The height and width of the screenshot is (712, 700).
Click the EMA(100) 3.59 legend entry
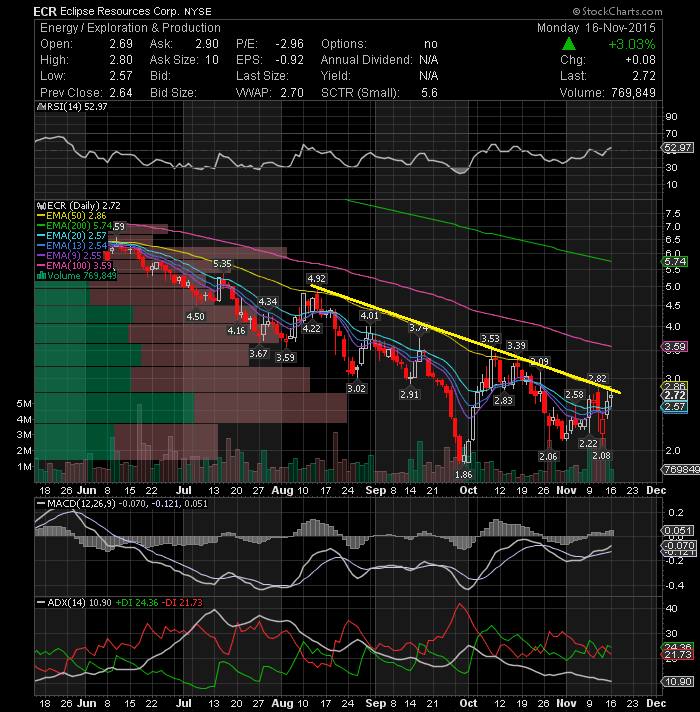[x=74, y=266]
